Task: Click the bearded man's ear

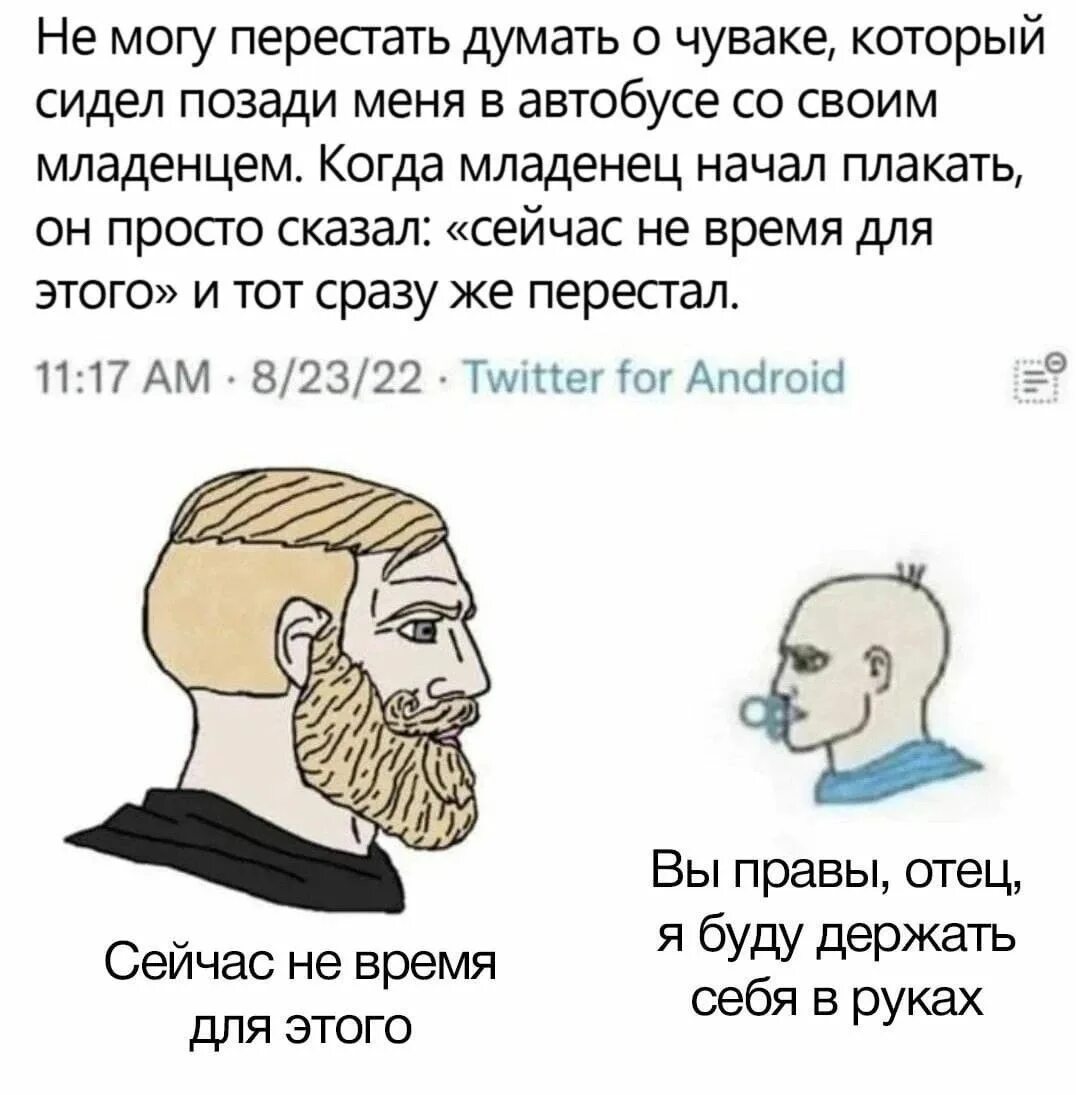Action: point(309,637)
